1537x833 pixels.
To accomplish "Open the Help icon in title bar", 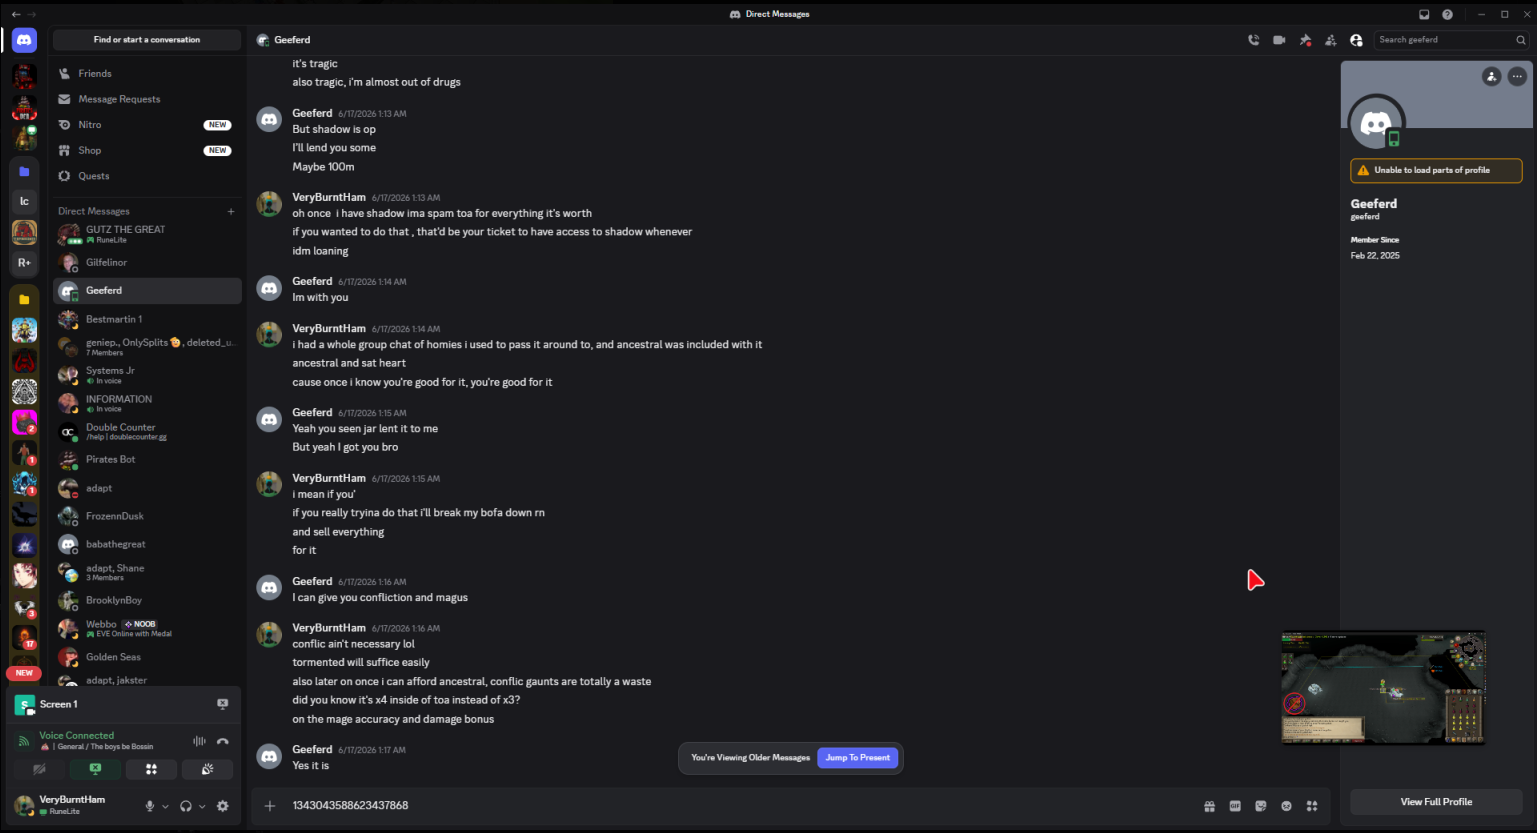I will tap(1447, 14).
